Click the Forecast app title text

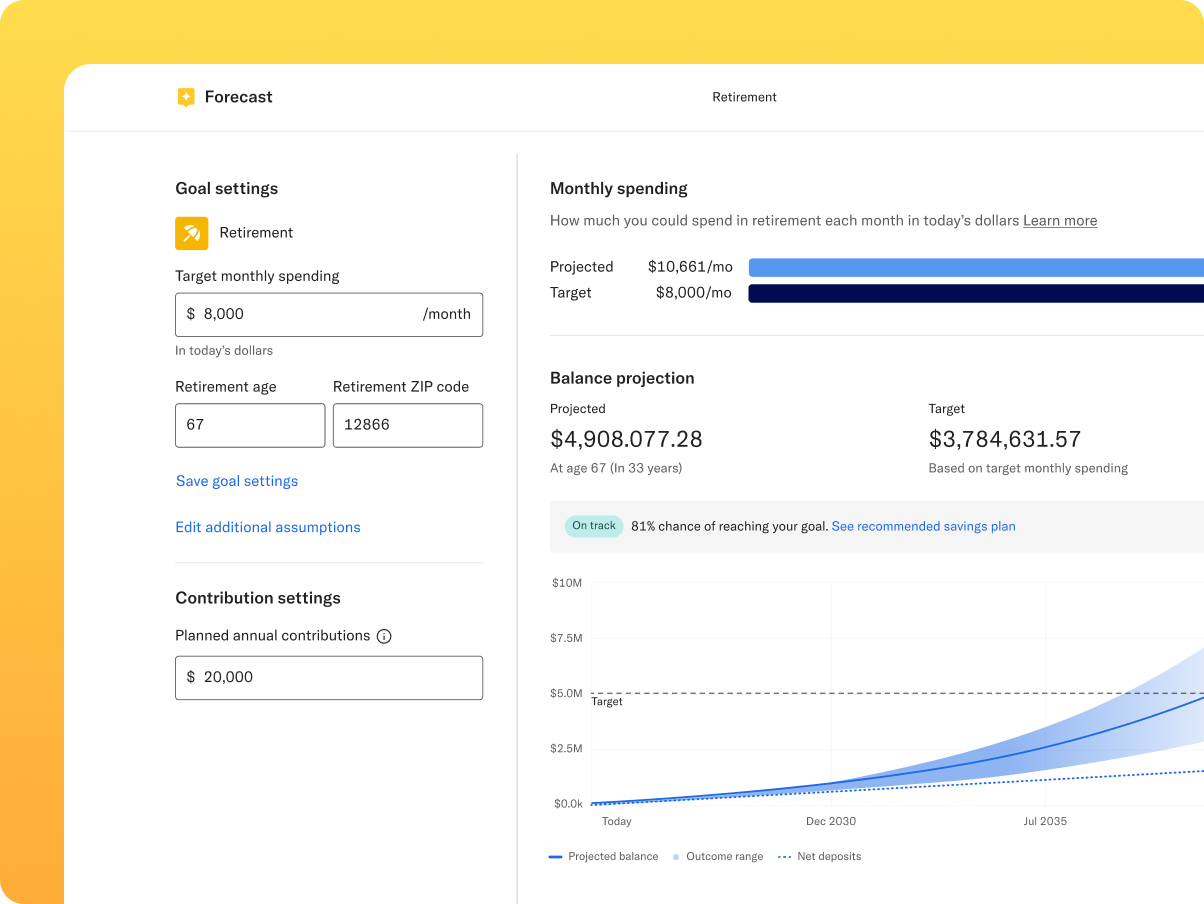(238, 97)
